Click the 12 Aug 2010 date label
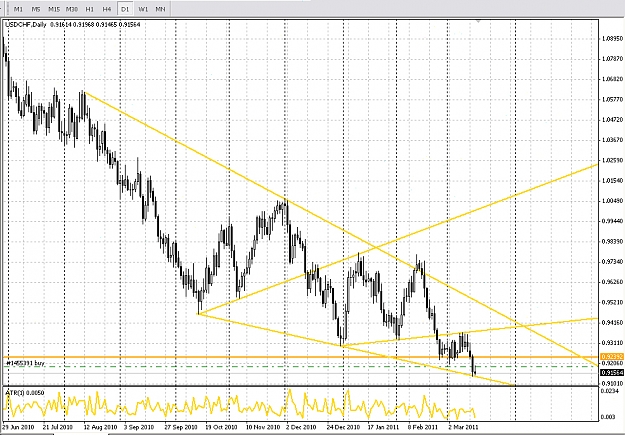The height and width of the screenshot is (435, 625). pyautogui.click(x=100, y=427)
